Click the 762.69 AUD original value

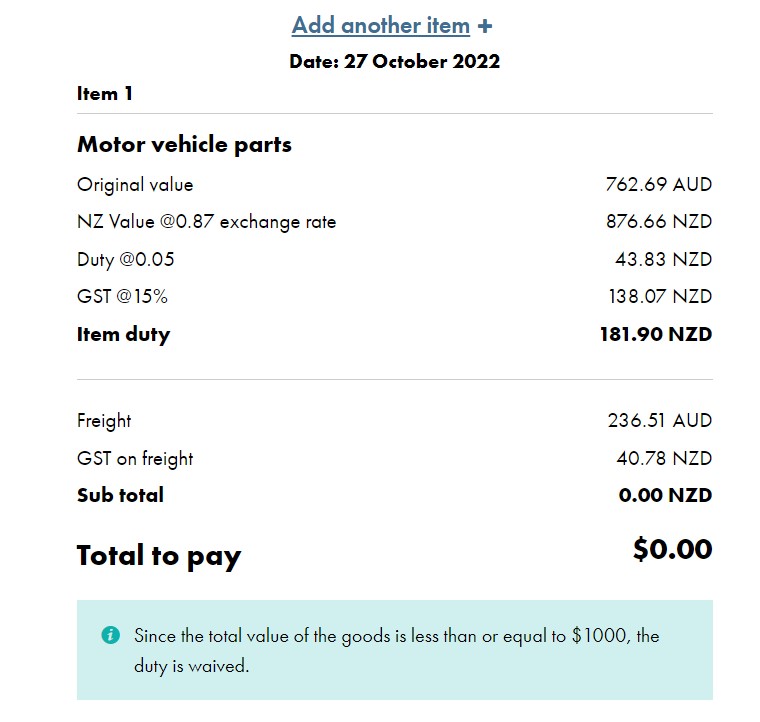tap(659, 184)
